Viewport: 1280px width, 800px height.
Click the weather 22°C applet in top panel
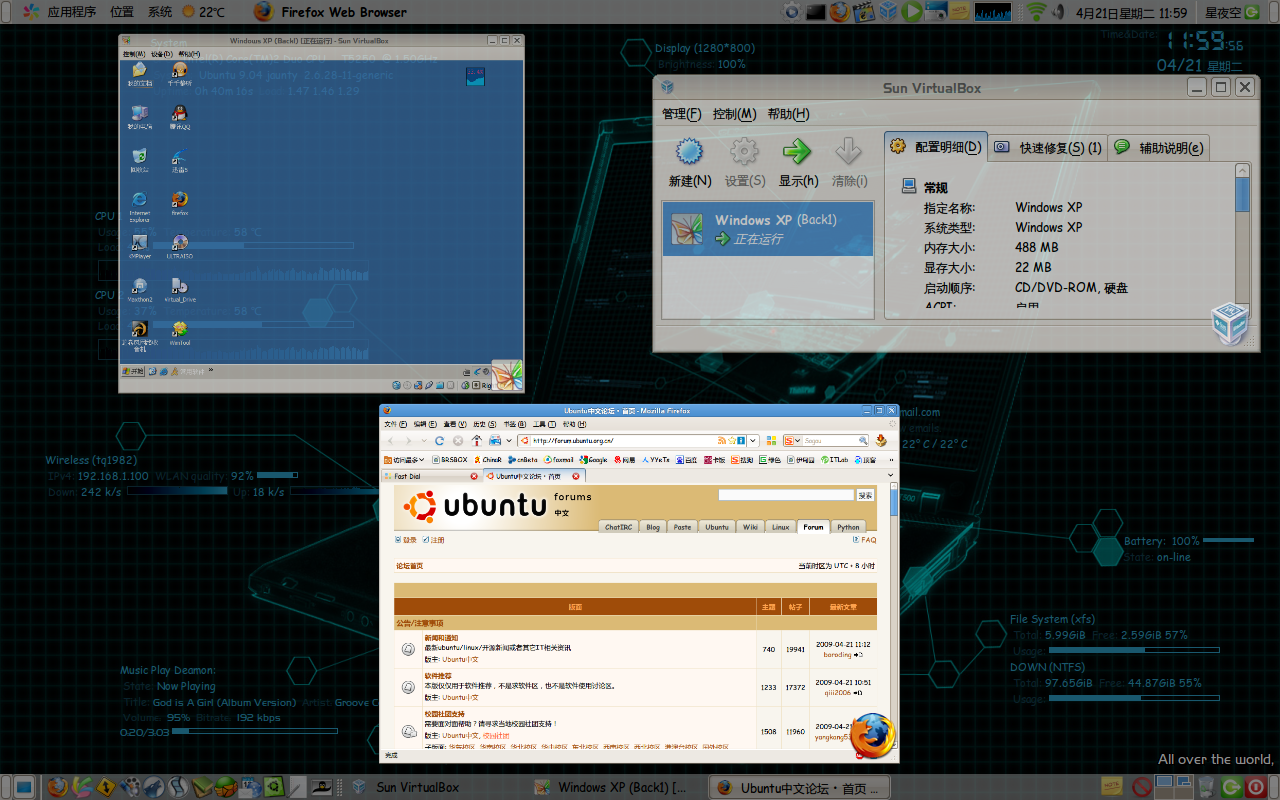pos(203,12)
